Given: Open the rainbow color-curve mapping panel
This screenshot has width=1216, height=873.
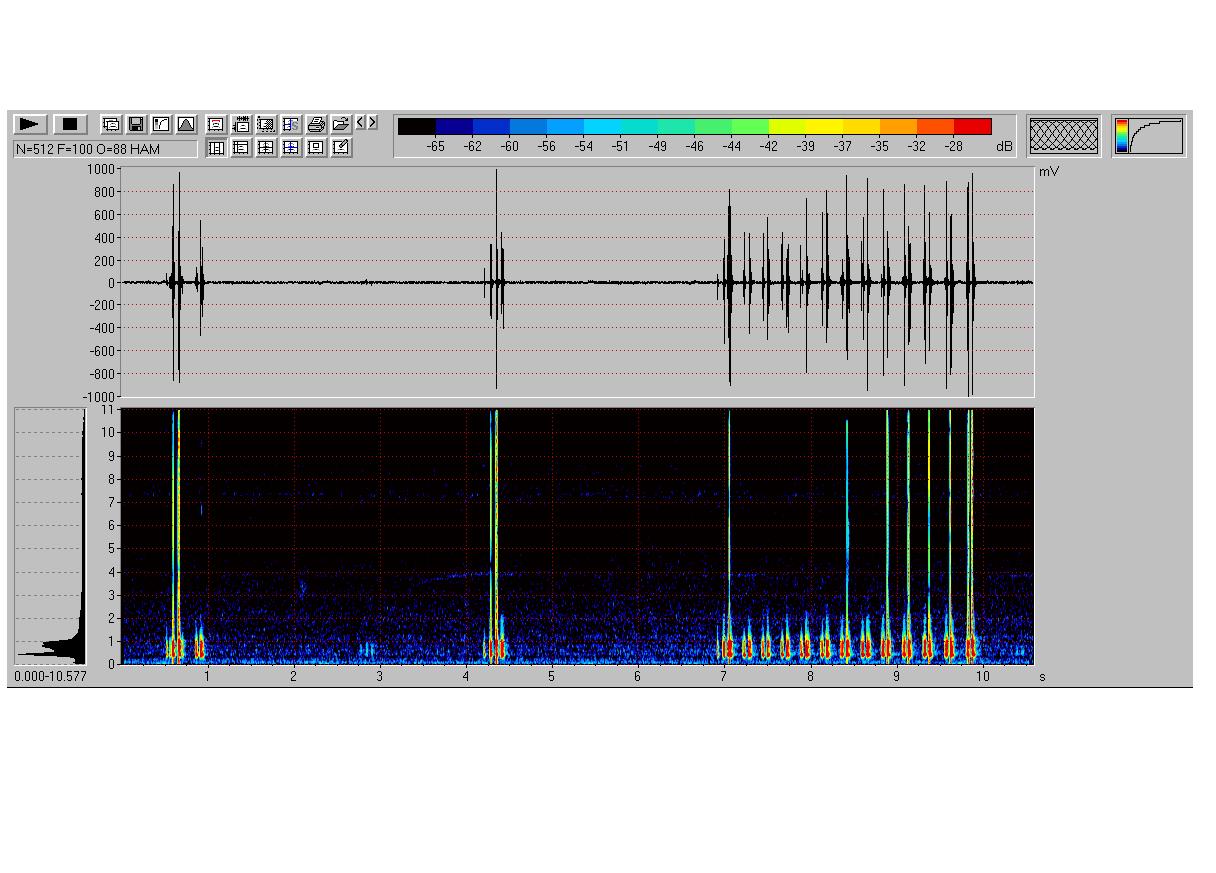Looking at the screenshot, I should click(1149, 136).
